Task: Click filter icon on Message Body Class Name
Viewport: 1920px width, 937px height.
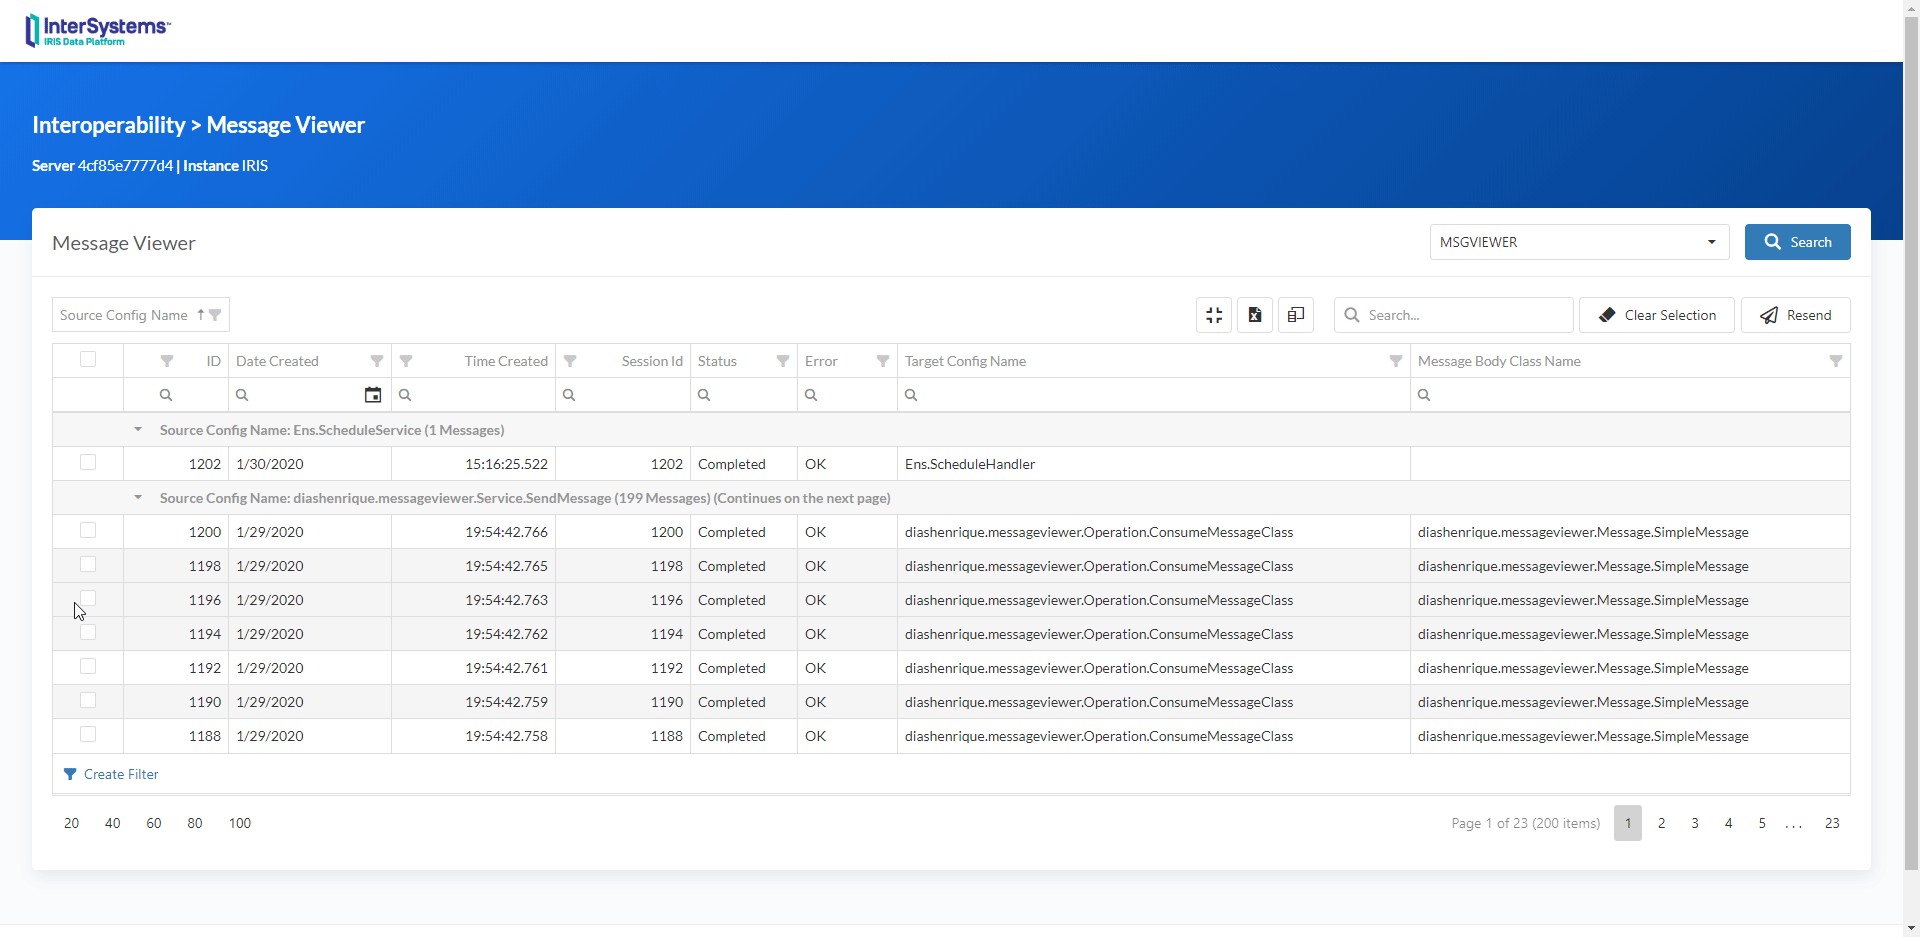Action: coord(1836,361)
